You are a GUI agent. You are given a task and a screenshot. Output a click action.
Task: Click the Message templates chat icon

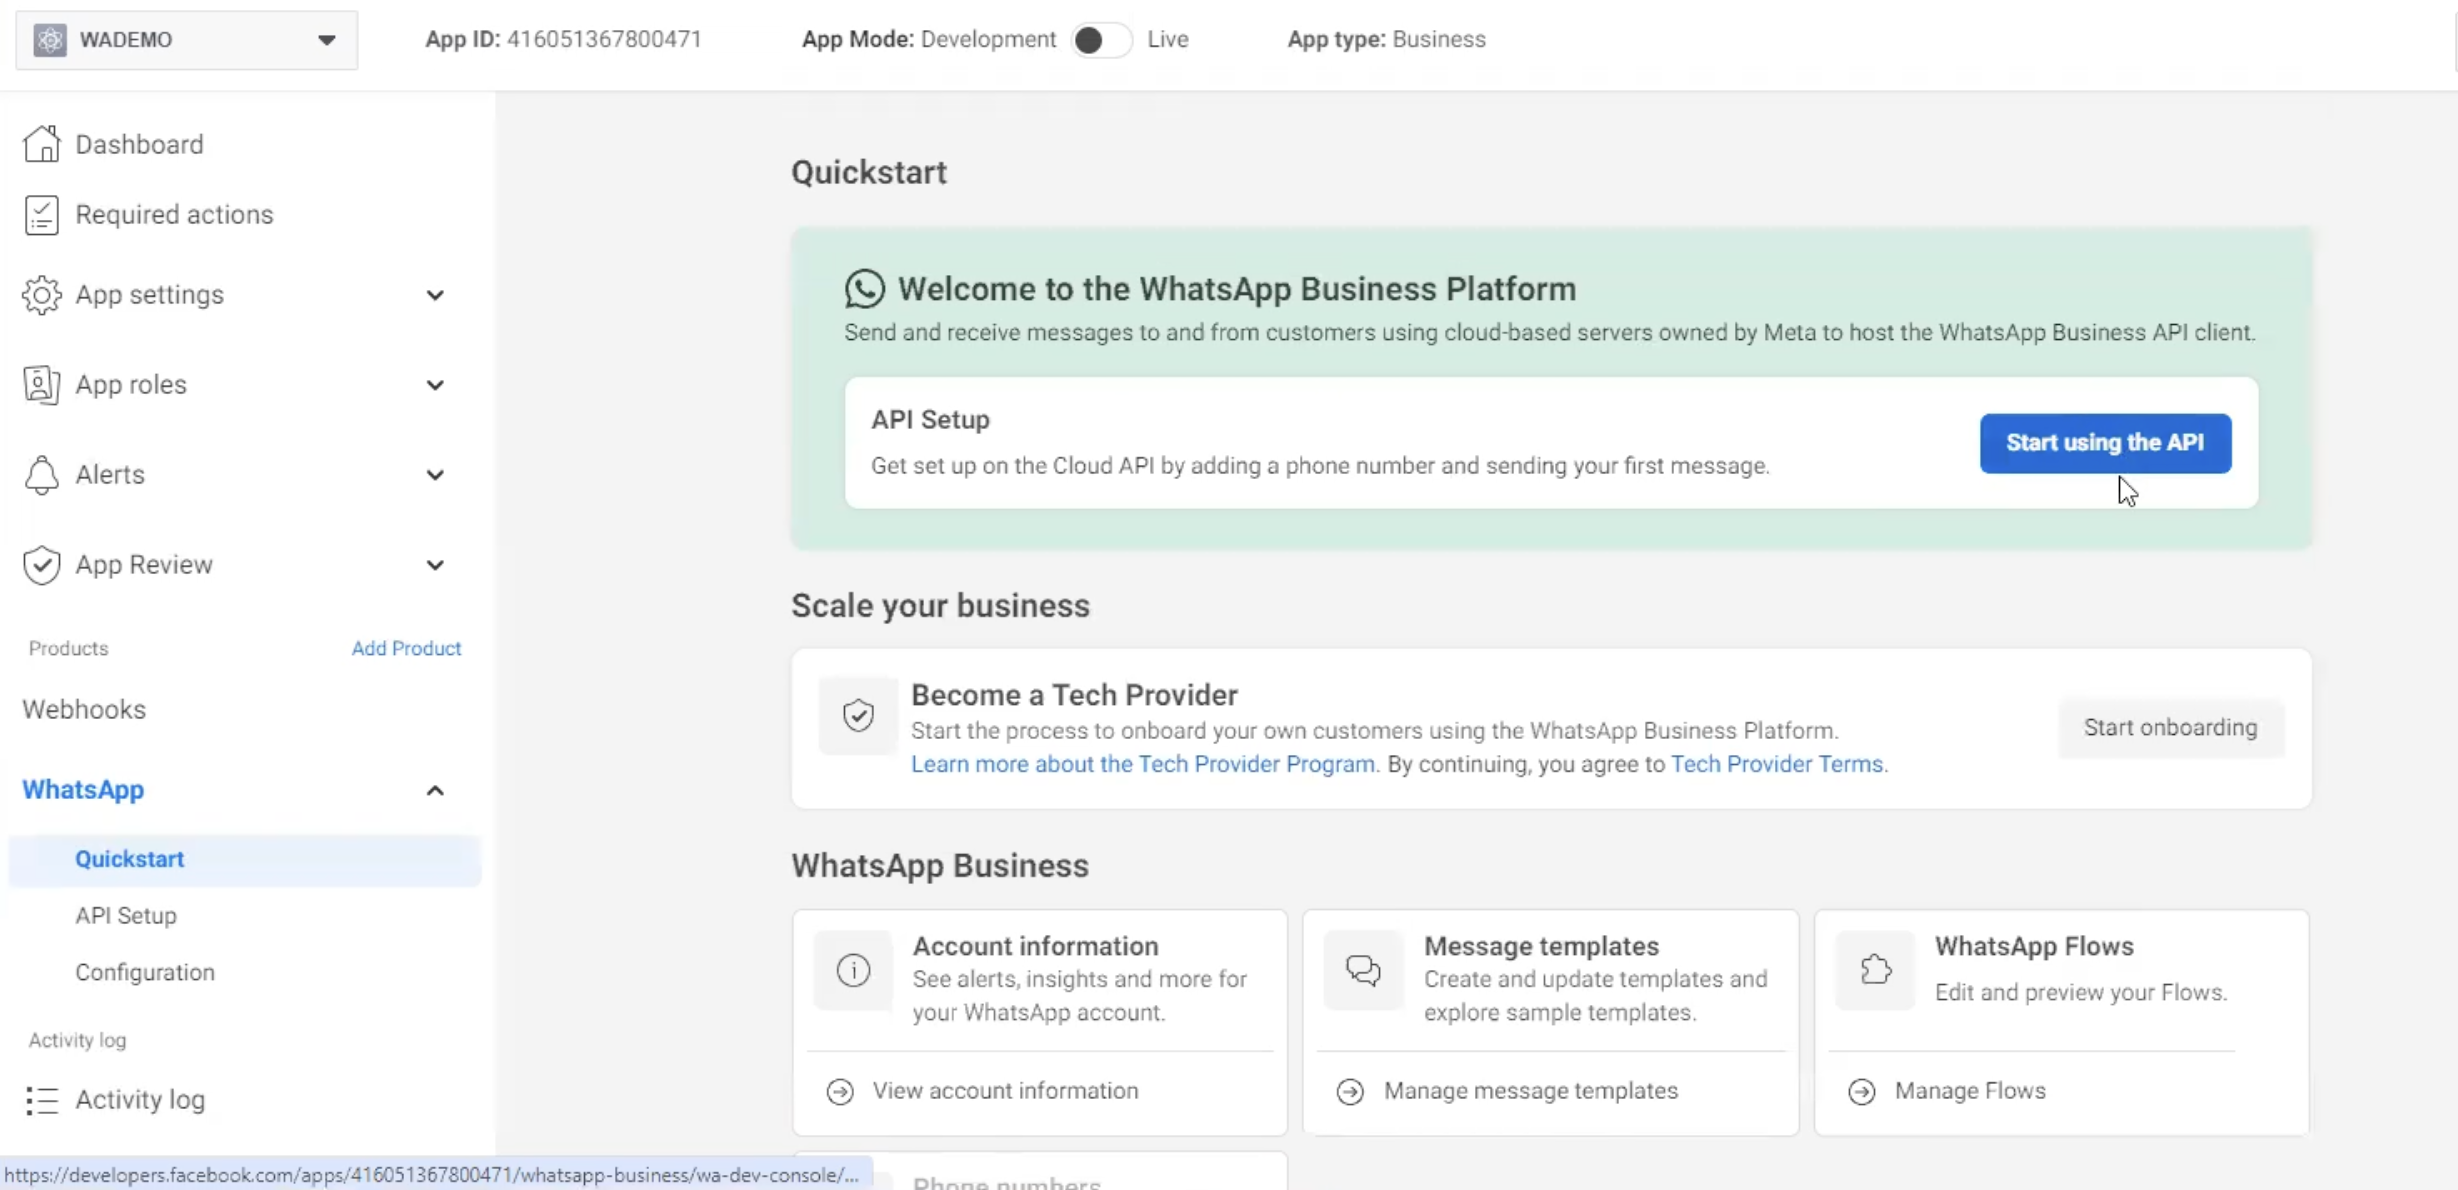(1363, 970)
